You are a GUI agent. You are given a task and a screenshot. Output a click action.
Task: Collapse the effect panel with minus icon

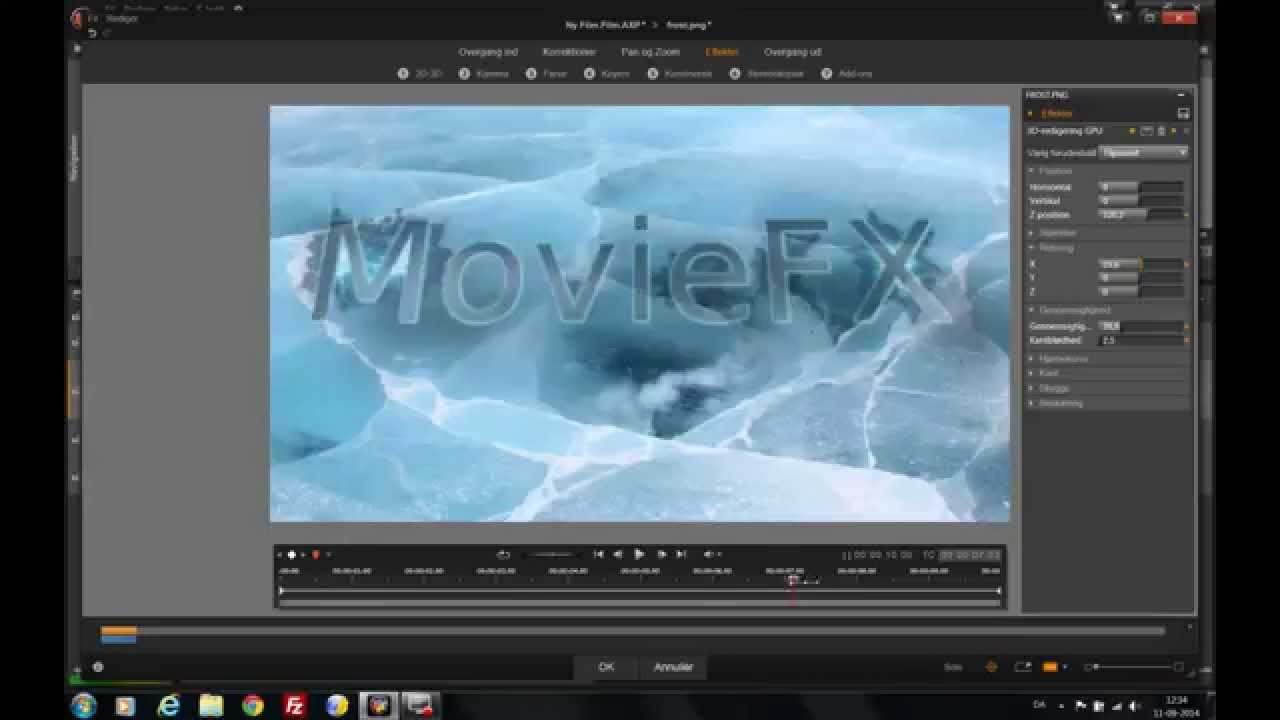tap(1181, 95)
